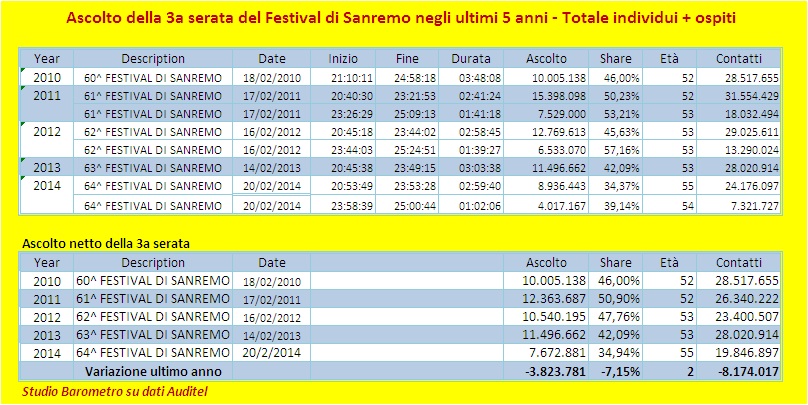
Task: Select the 'Inizio' column header
Action: (x=343, y=59)
